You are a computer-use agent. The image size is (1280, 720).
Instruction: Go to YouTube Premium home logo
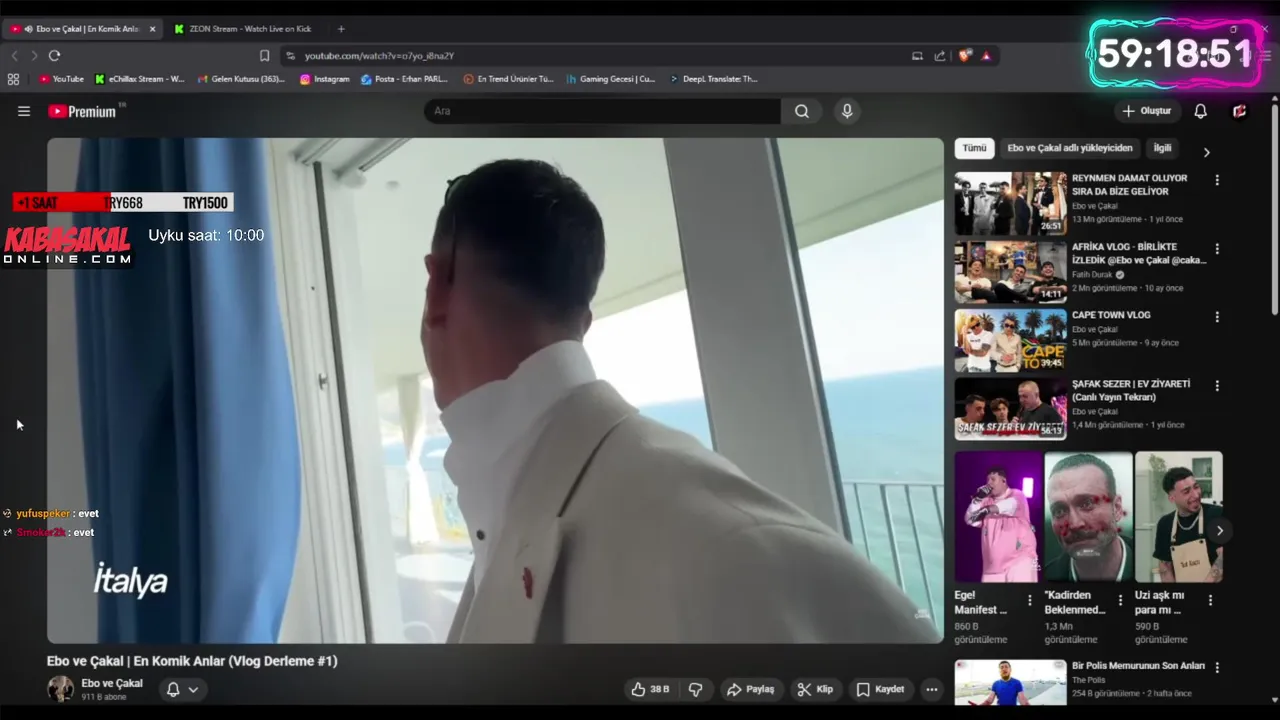(82, 111)
